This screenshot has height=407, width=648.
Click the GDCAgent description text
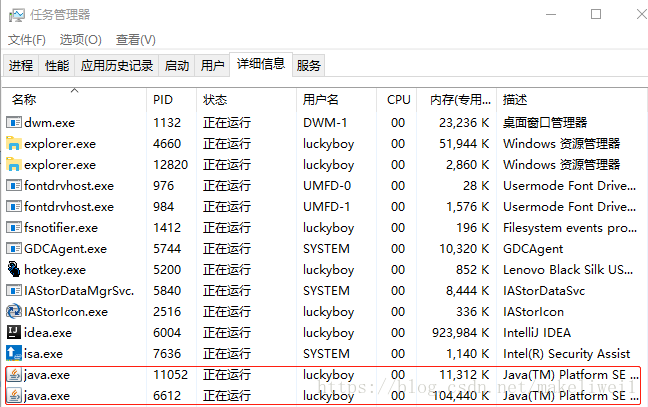[x=533, y=249]
